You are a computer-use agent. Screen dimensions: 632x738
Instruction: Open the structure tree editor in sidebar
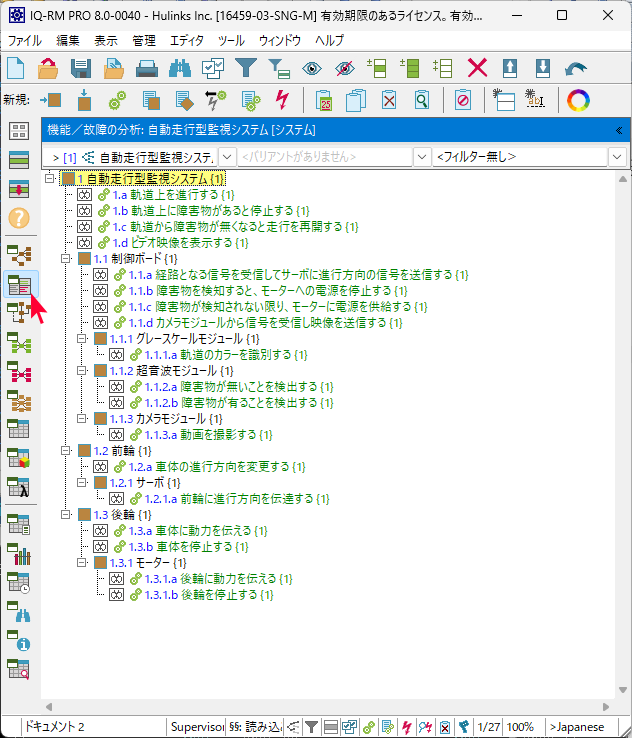click(x=19, y=254)
